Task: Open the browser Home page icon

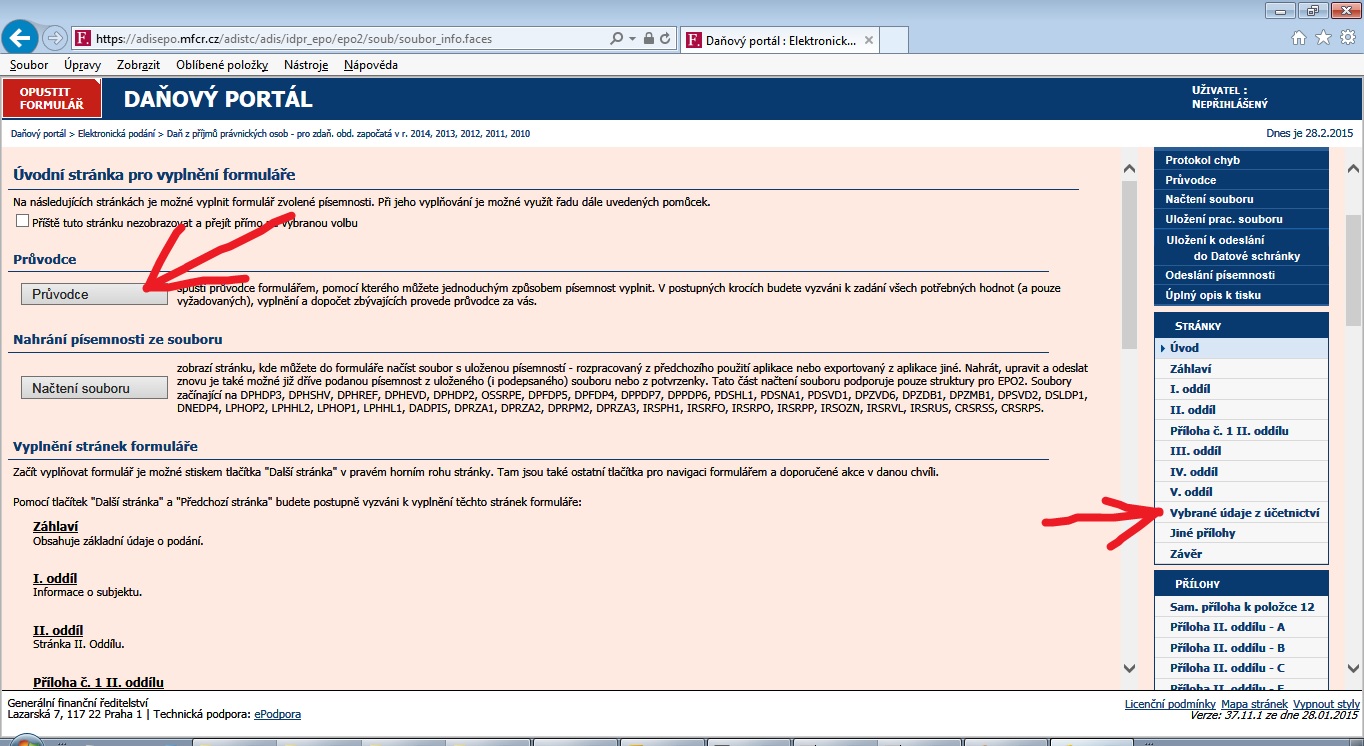Action: point(1299,38)
